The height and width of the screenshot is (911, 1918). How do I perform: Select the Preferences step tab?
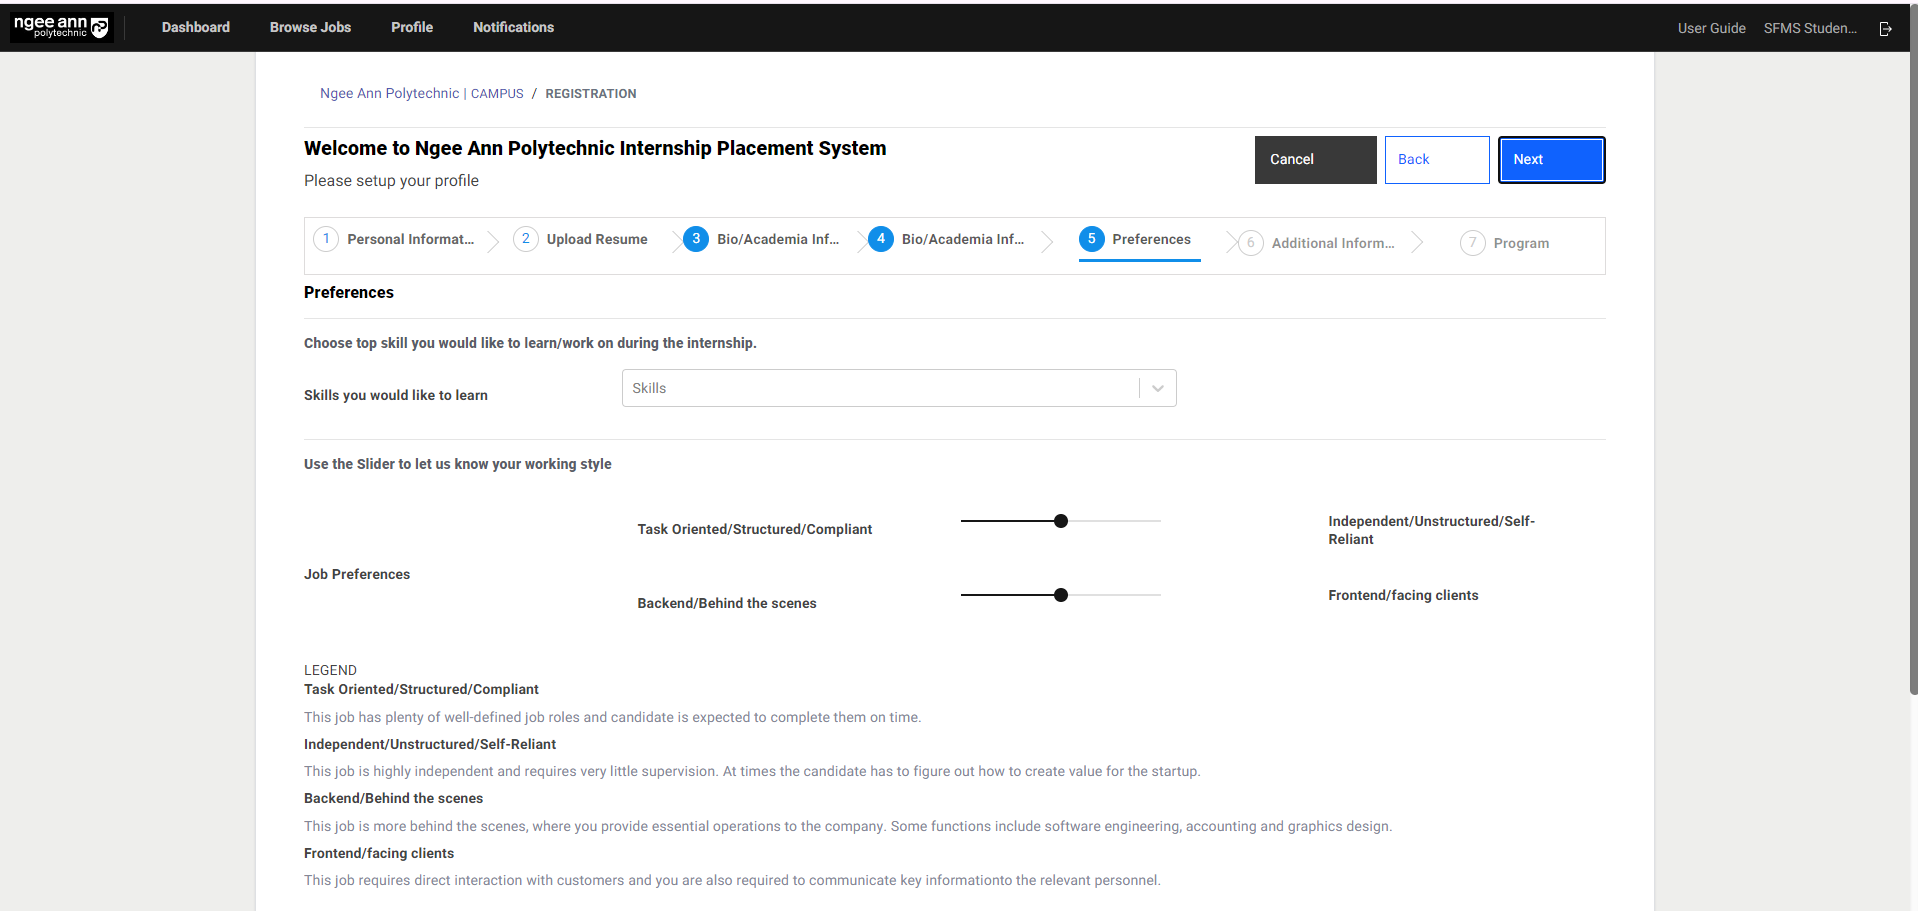[x=1138, y=240]
